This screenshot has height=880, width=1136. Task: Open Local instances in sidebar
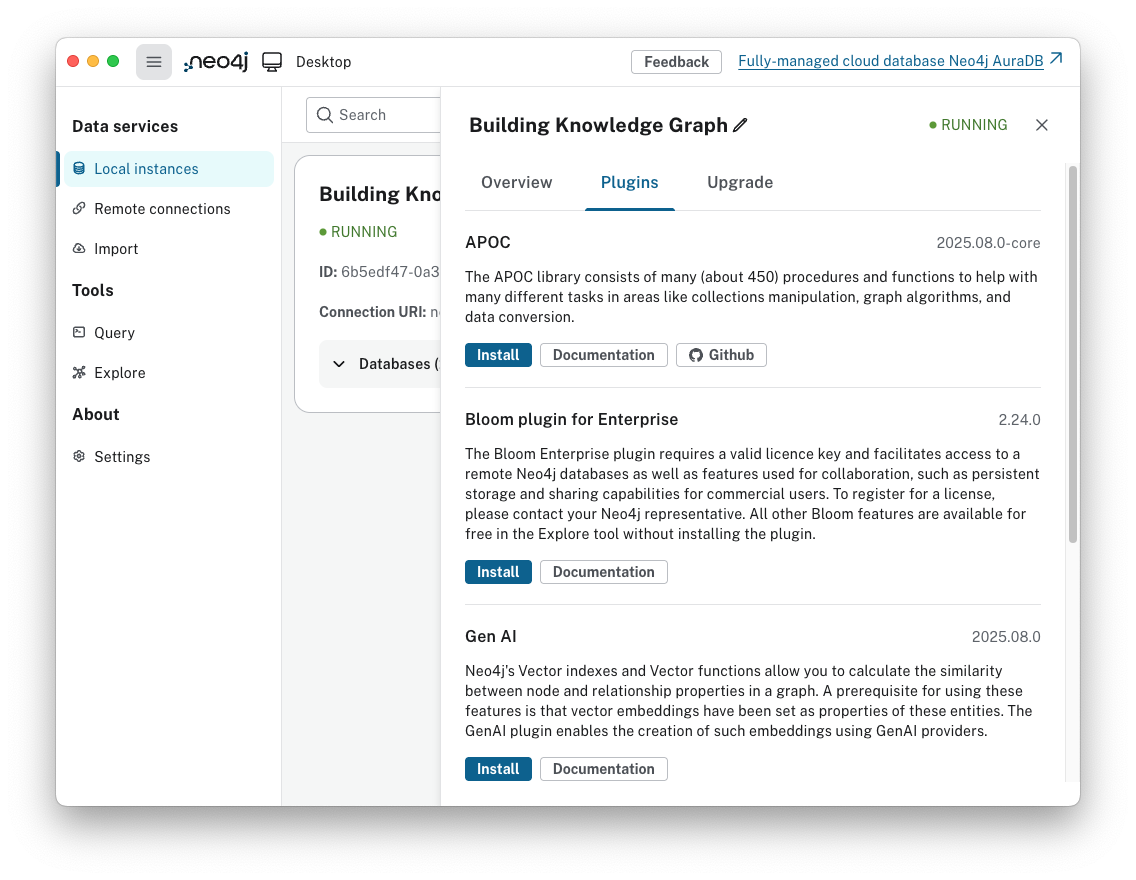point(169,169)
